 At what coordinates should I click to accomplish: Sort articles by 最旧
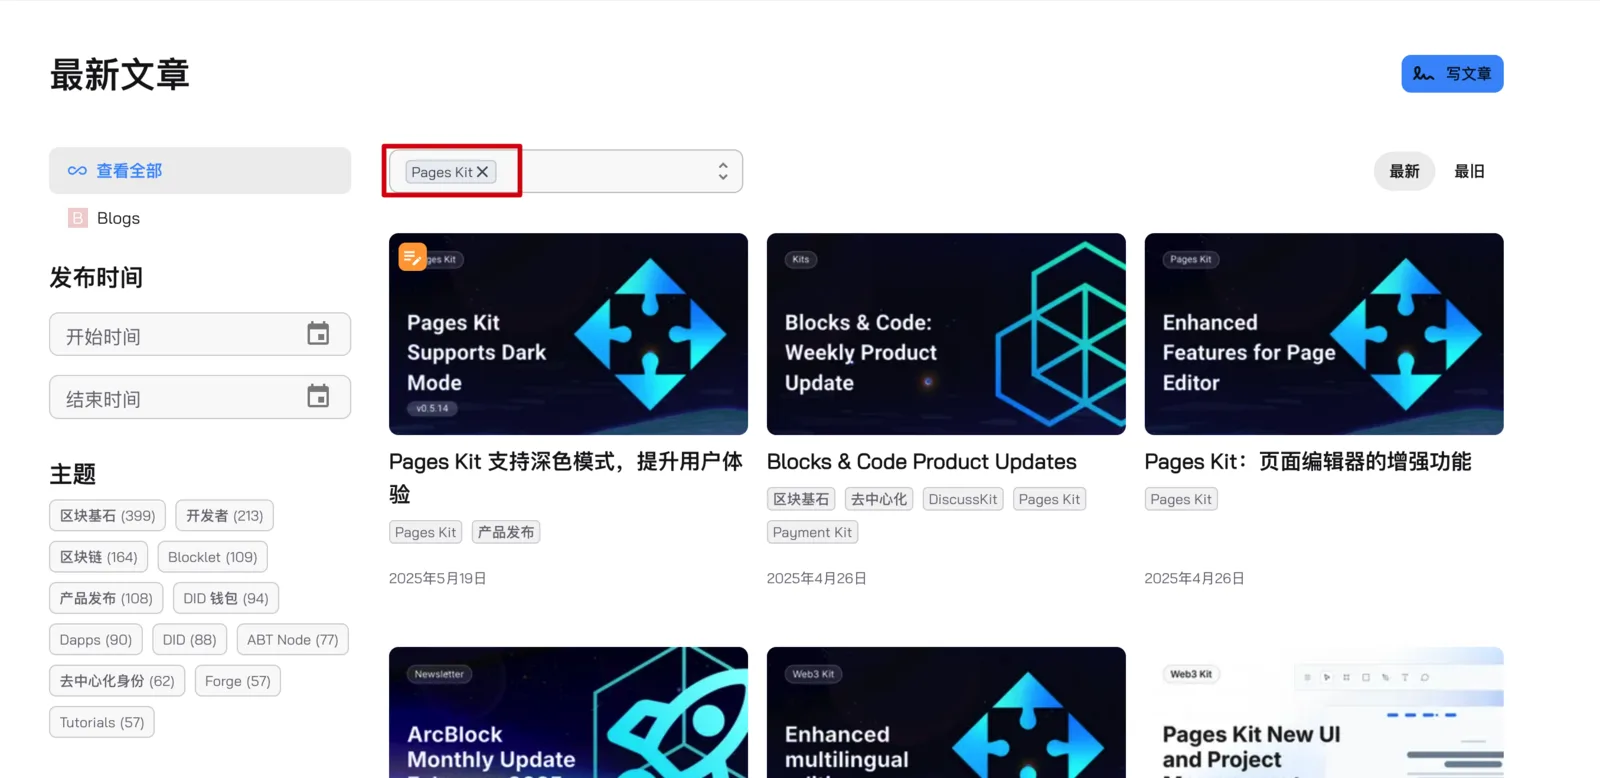coord(1469,172)
